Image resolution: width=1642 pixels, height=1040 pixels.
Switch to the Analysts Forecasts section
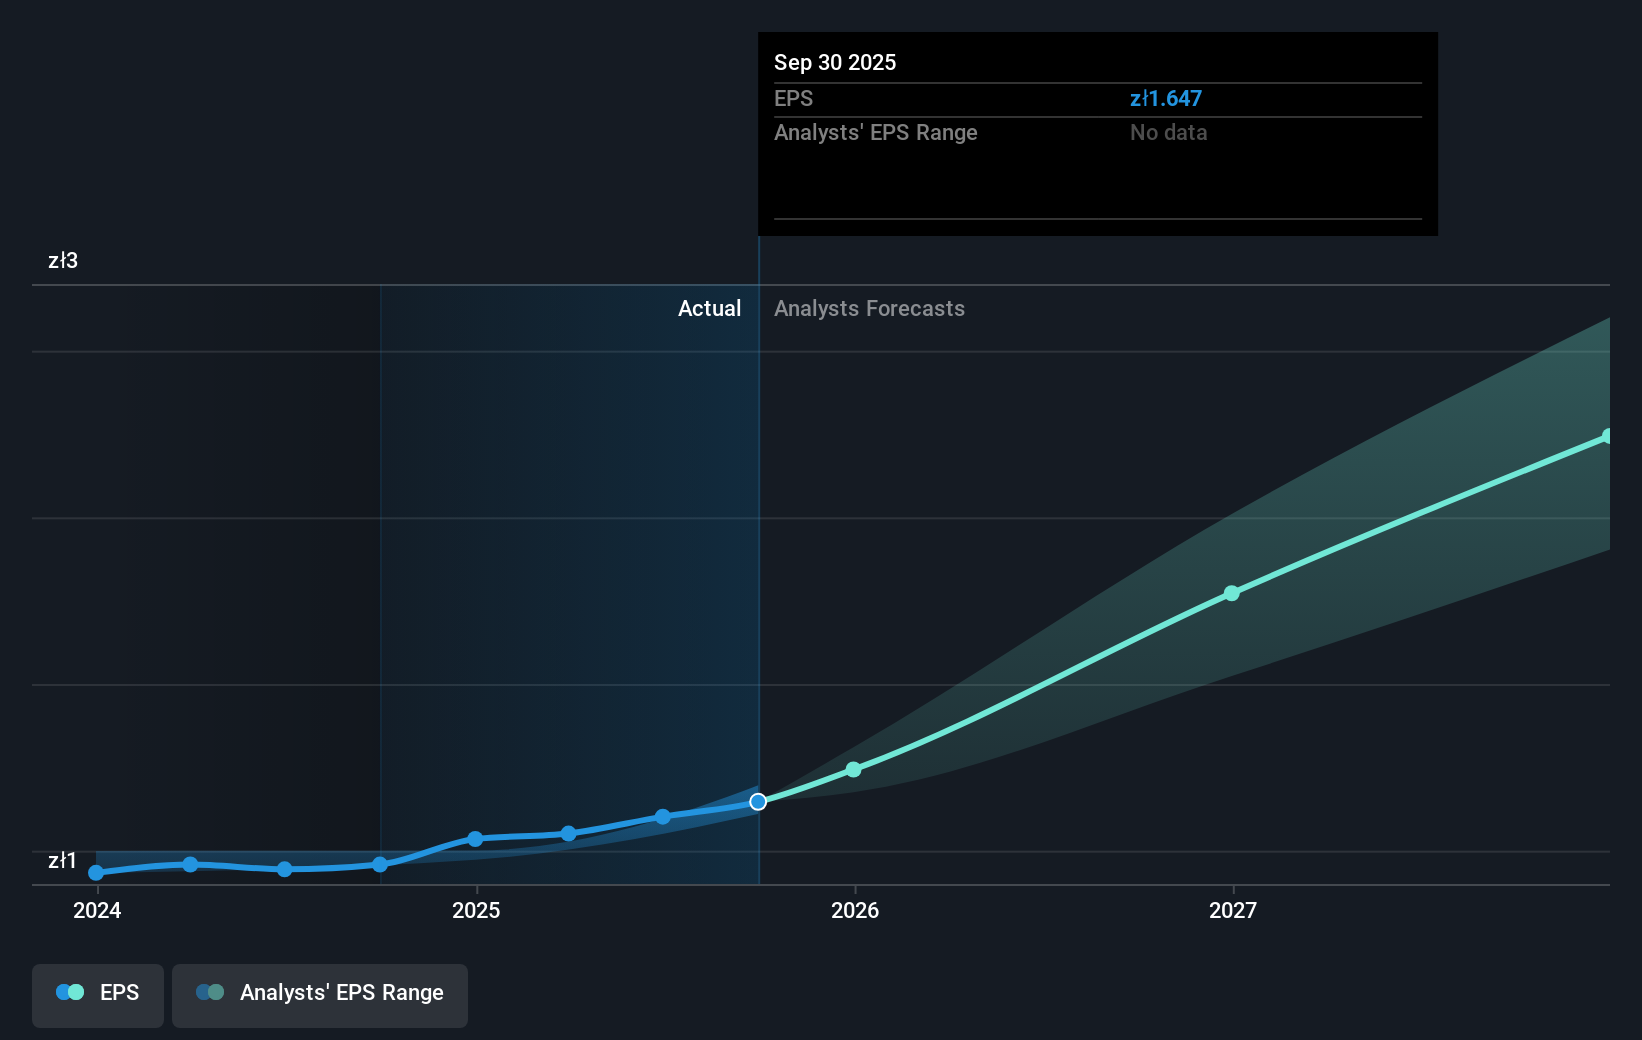pyautogui.click(x=869, y=309)
